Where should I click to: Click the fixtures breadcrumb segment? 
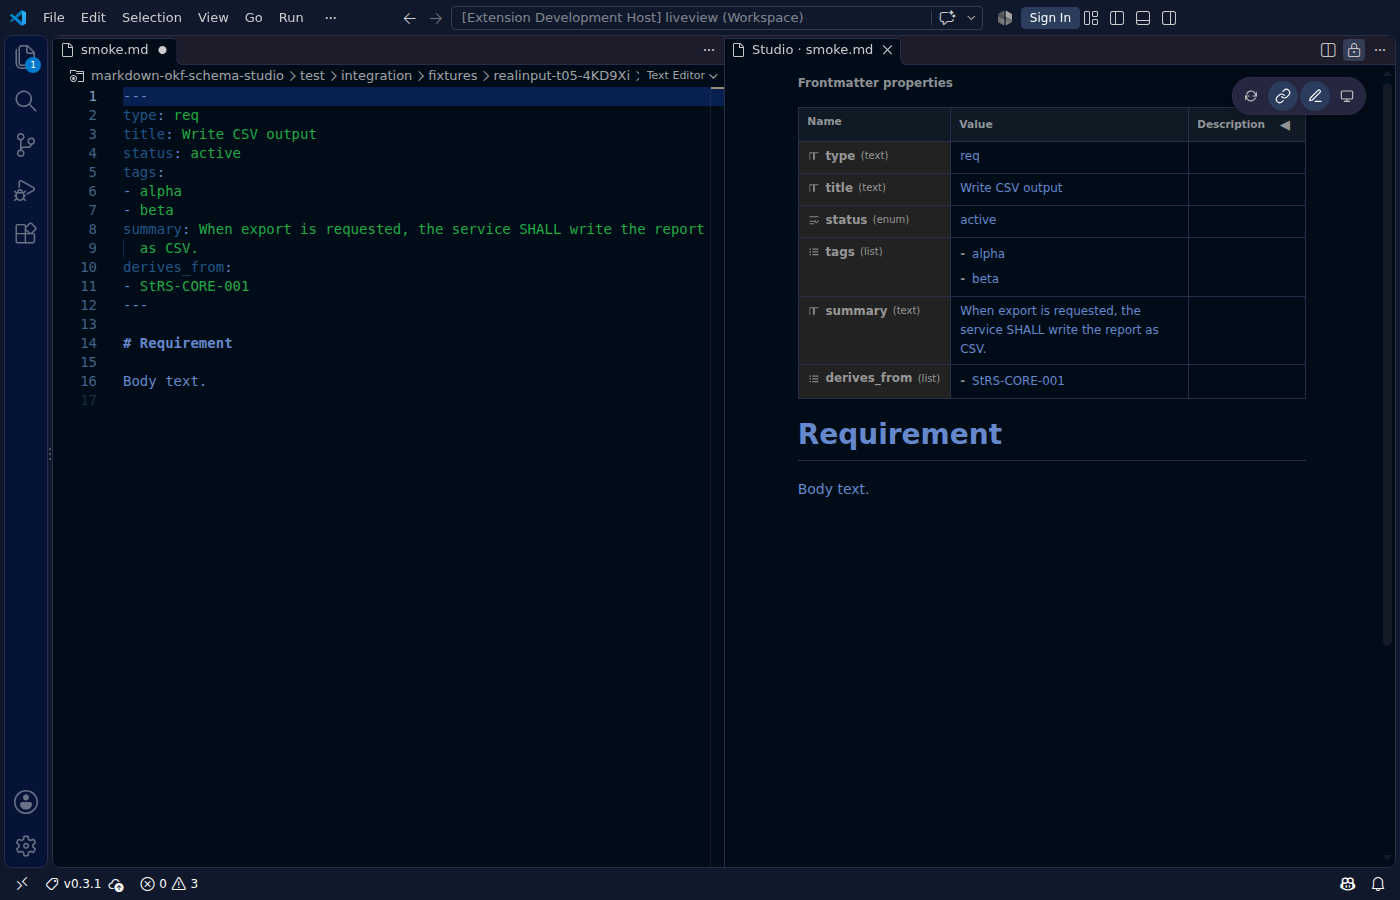(x=453, y=76)
